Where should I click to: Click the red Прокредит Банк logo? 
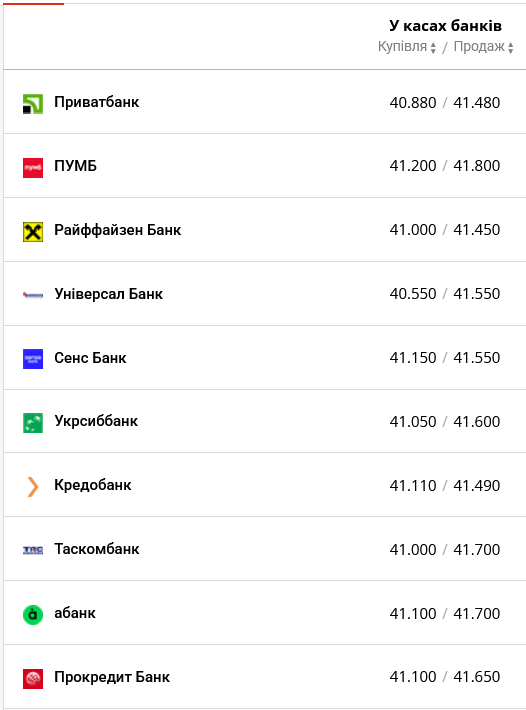(33, 679)
